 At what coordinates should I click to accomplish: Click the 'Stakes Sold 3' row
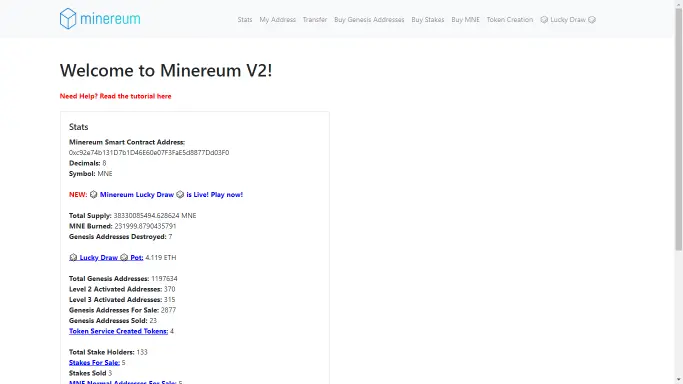click(91, 373)
